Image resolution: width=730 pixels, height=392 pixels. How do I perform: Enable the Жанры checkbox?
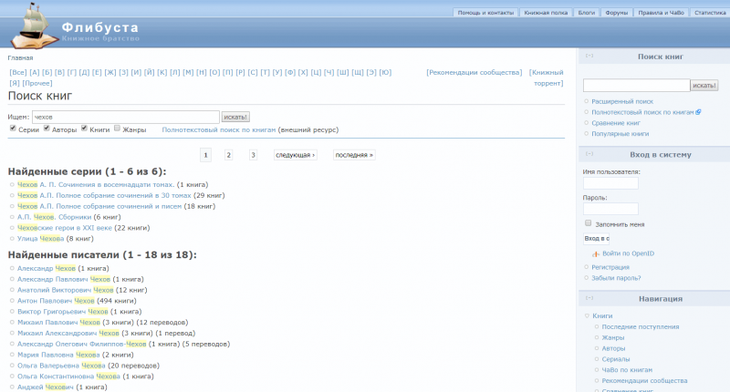pyautogui.click(x=117, y=128)
